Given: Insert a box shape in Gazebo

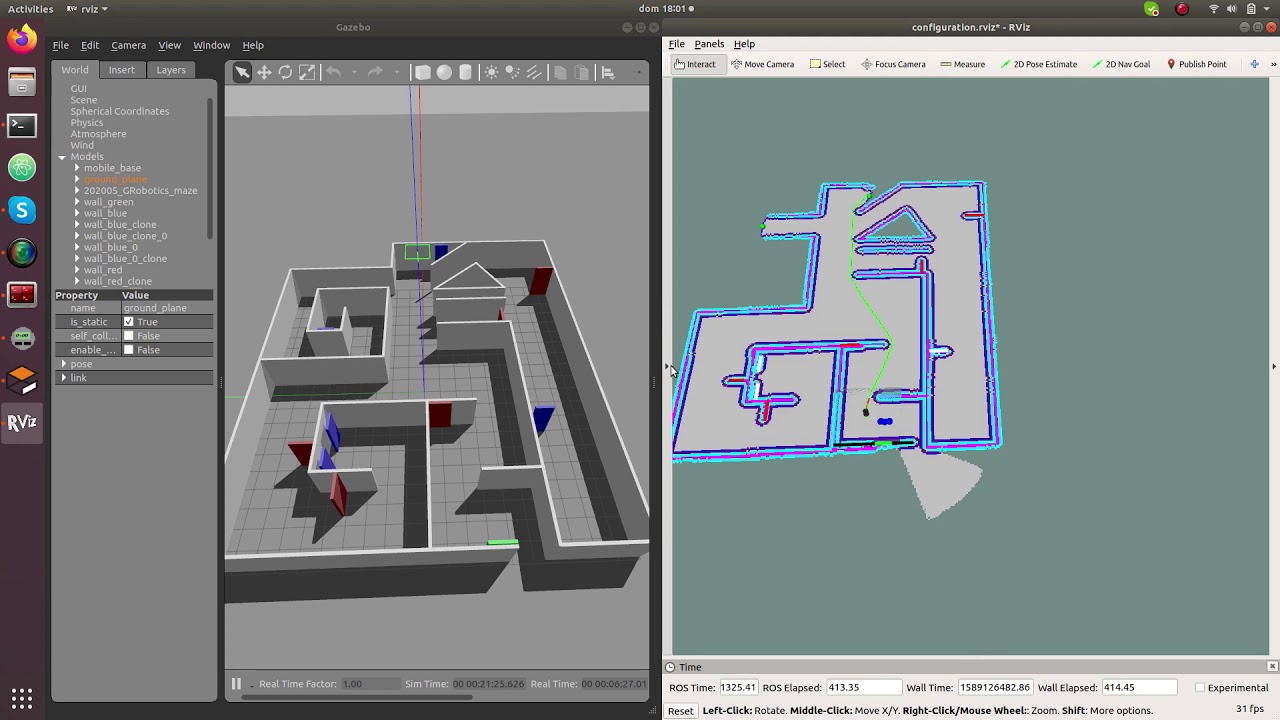Looking at the screenshot, I should pyautogui.click(x=423, y=72).
